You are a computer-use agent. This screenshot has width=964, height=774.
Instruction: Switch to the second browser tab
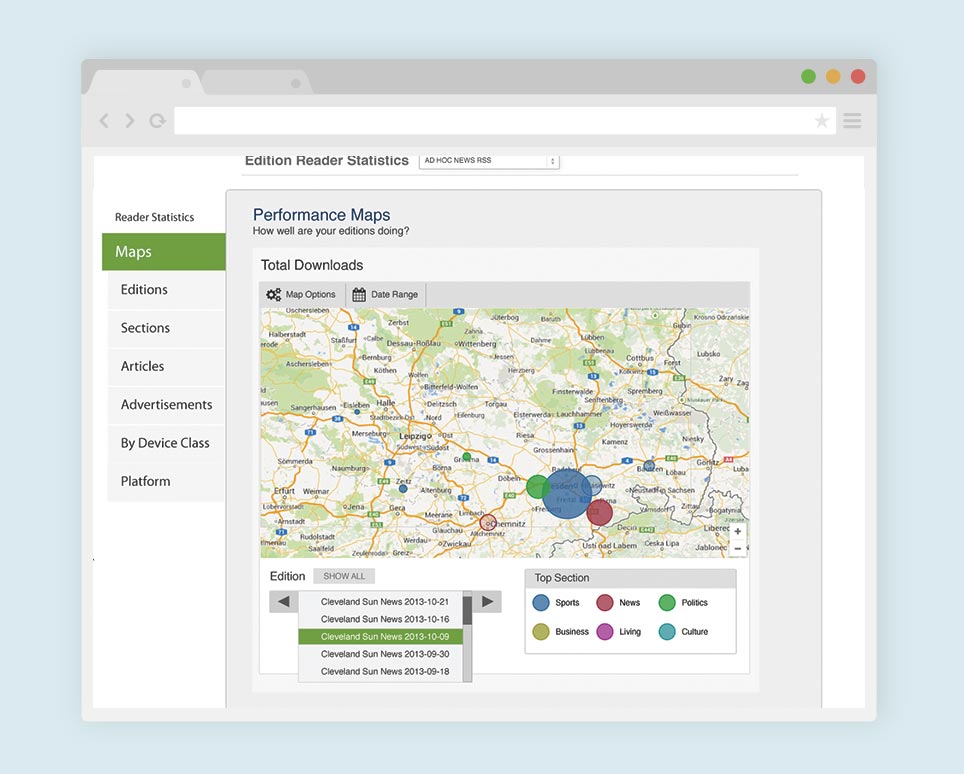point(258,82)
